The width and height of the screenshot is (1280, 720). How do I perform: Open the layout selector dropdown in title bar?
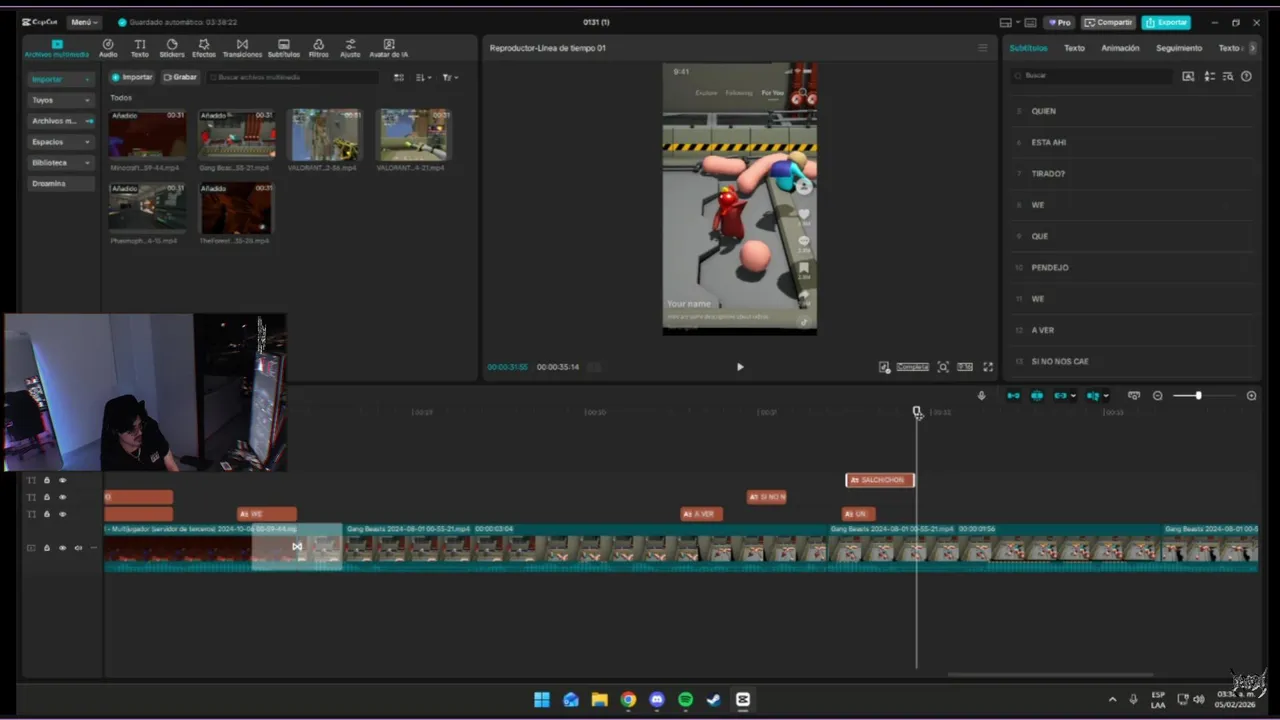pyautogui.click(x=1009, y=22)
